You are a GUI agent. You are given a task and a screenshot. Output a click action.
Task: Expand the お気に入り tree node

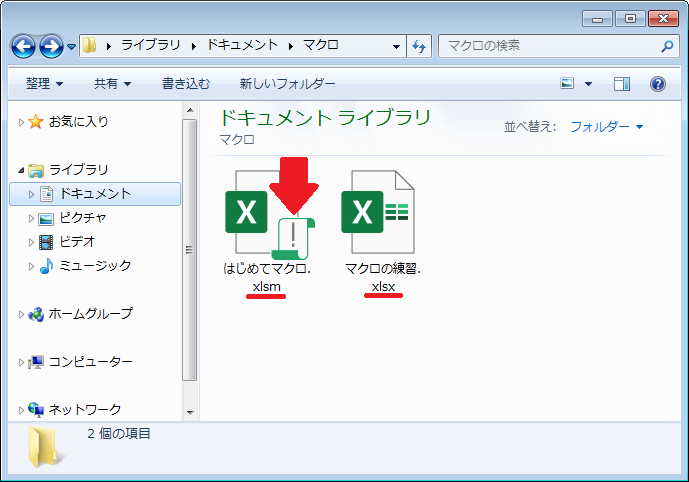click(21, 122)
